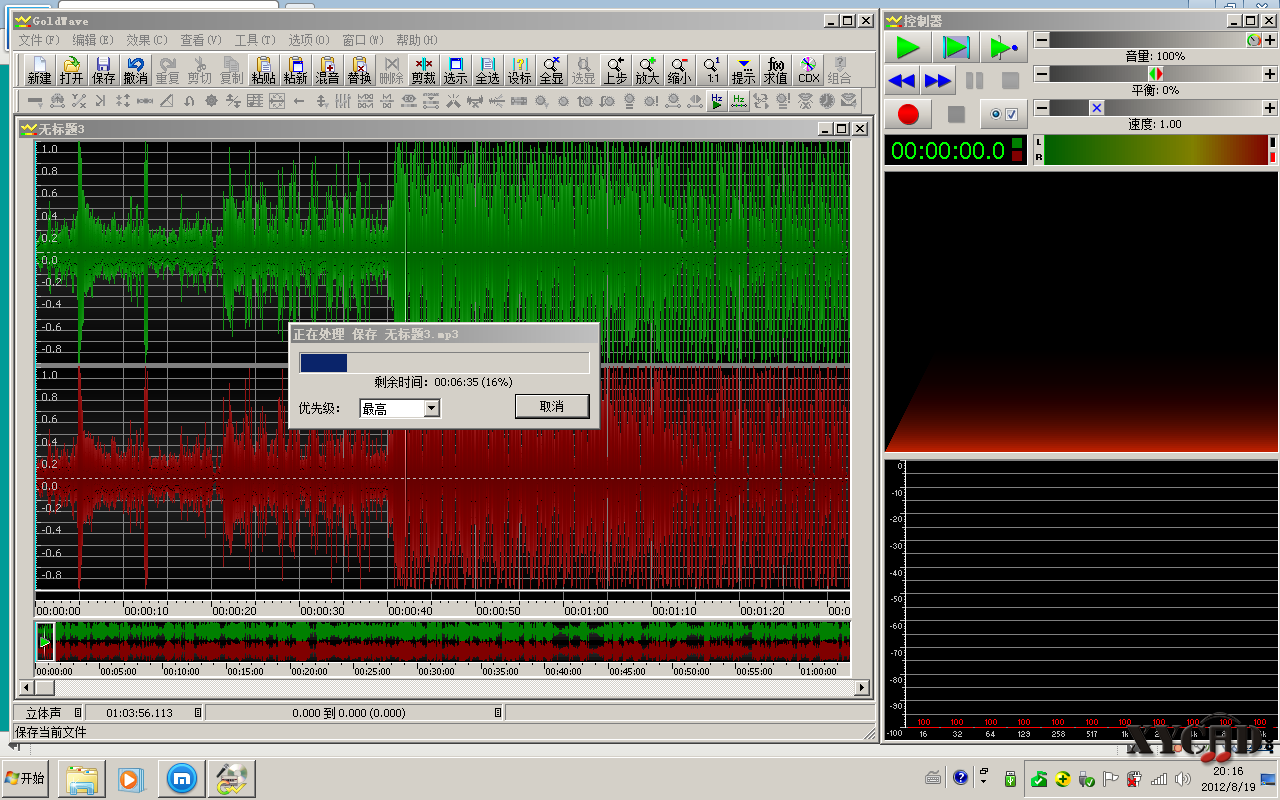Click the CDX toolbar icon
The width and height of the screenshot is (1280, 800).
tap(808, 70)
